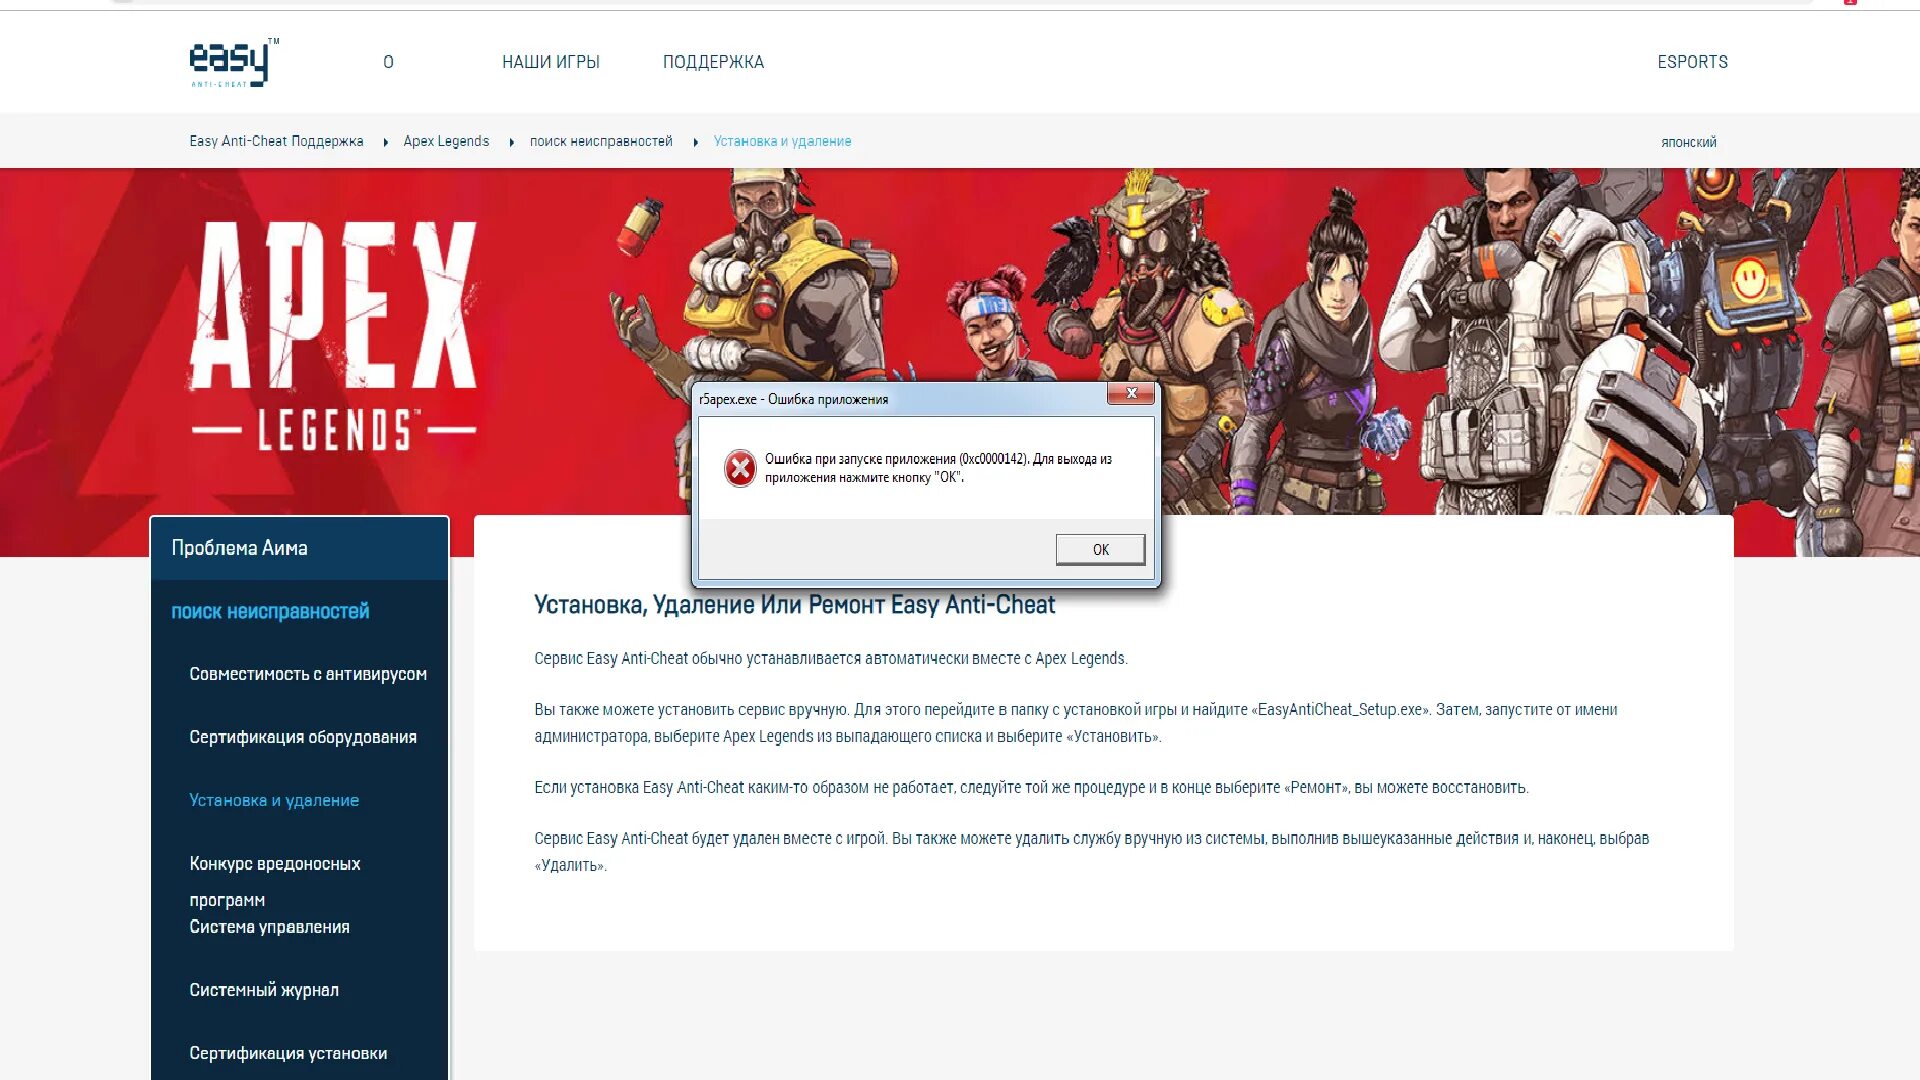
Task: Open Сертификация установки sidebar item
Action: 288,1053
